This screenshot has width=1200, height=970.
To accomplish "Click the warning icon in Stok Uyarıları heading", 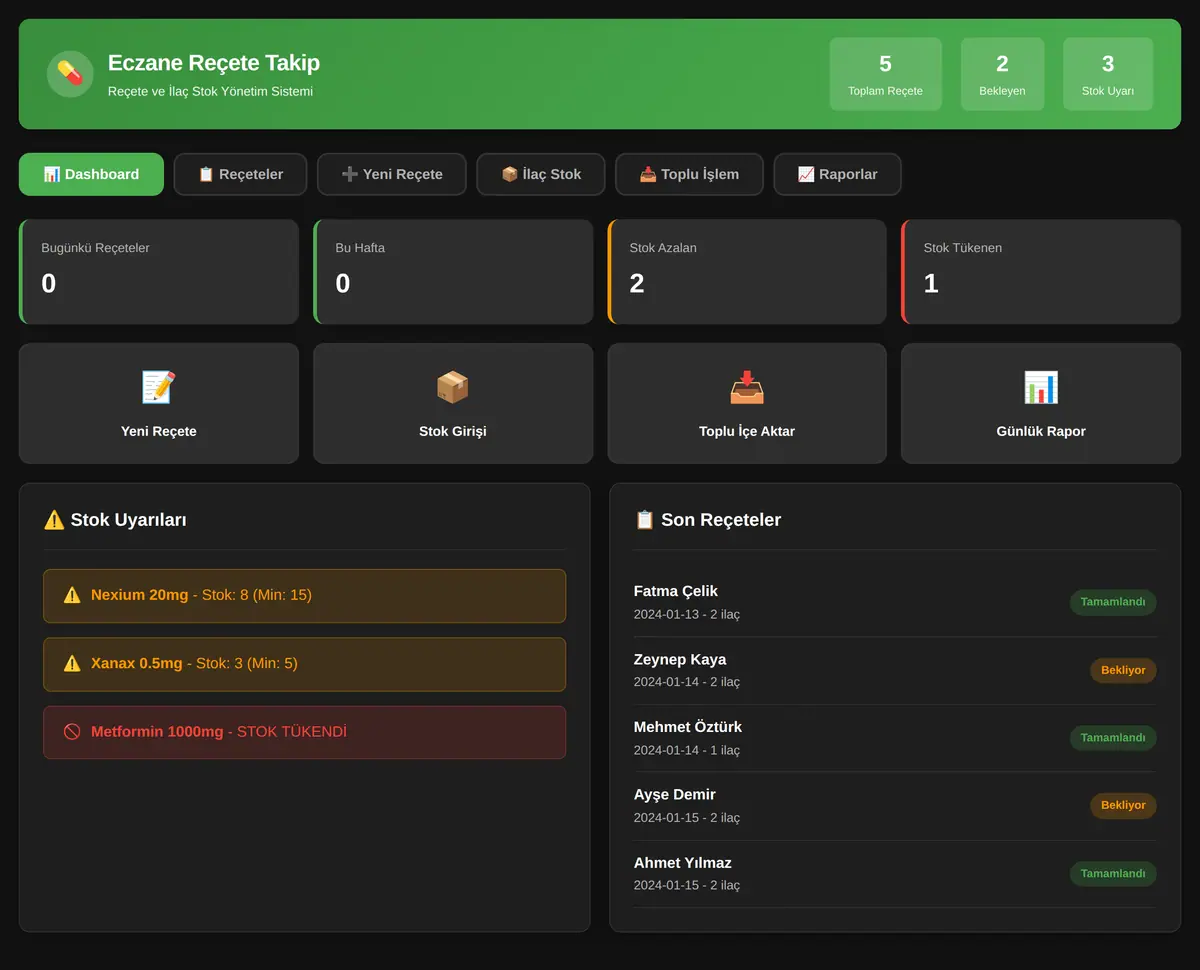I will (x=54, y=519).
